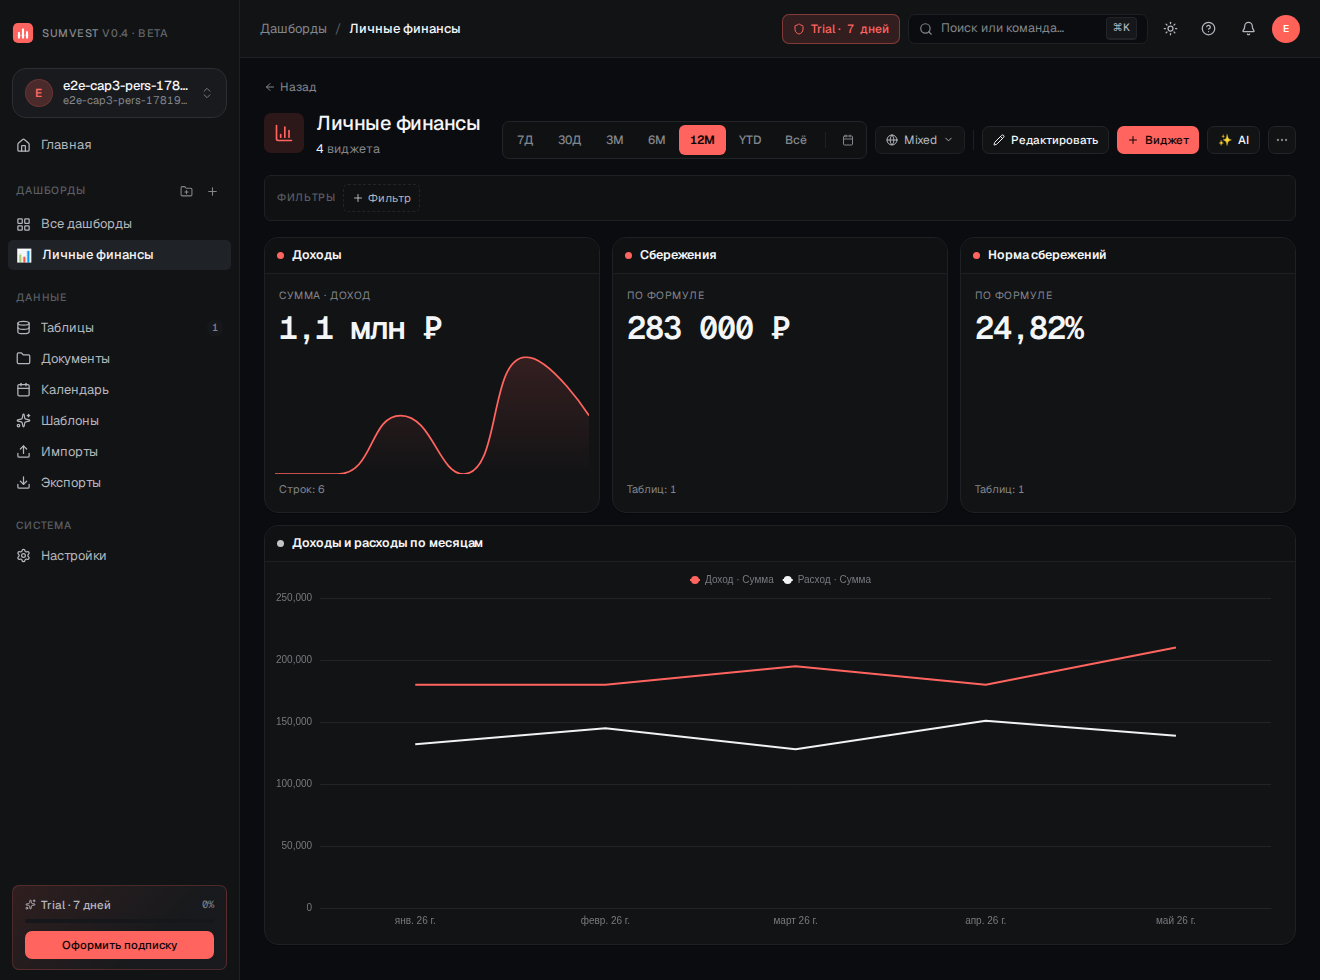The height and width of the screenshot is (980, 1320).
Task: Add a dashboard with the plus icon
Action: (212, 191)
